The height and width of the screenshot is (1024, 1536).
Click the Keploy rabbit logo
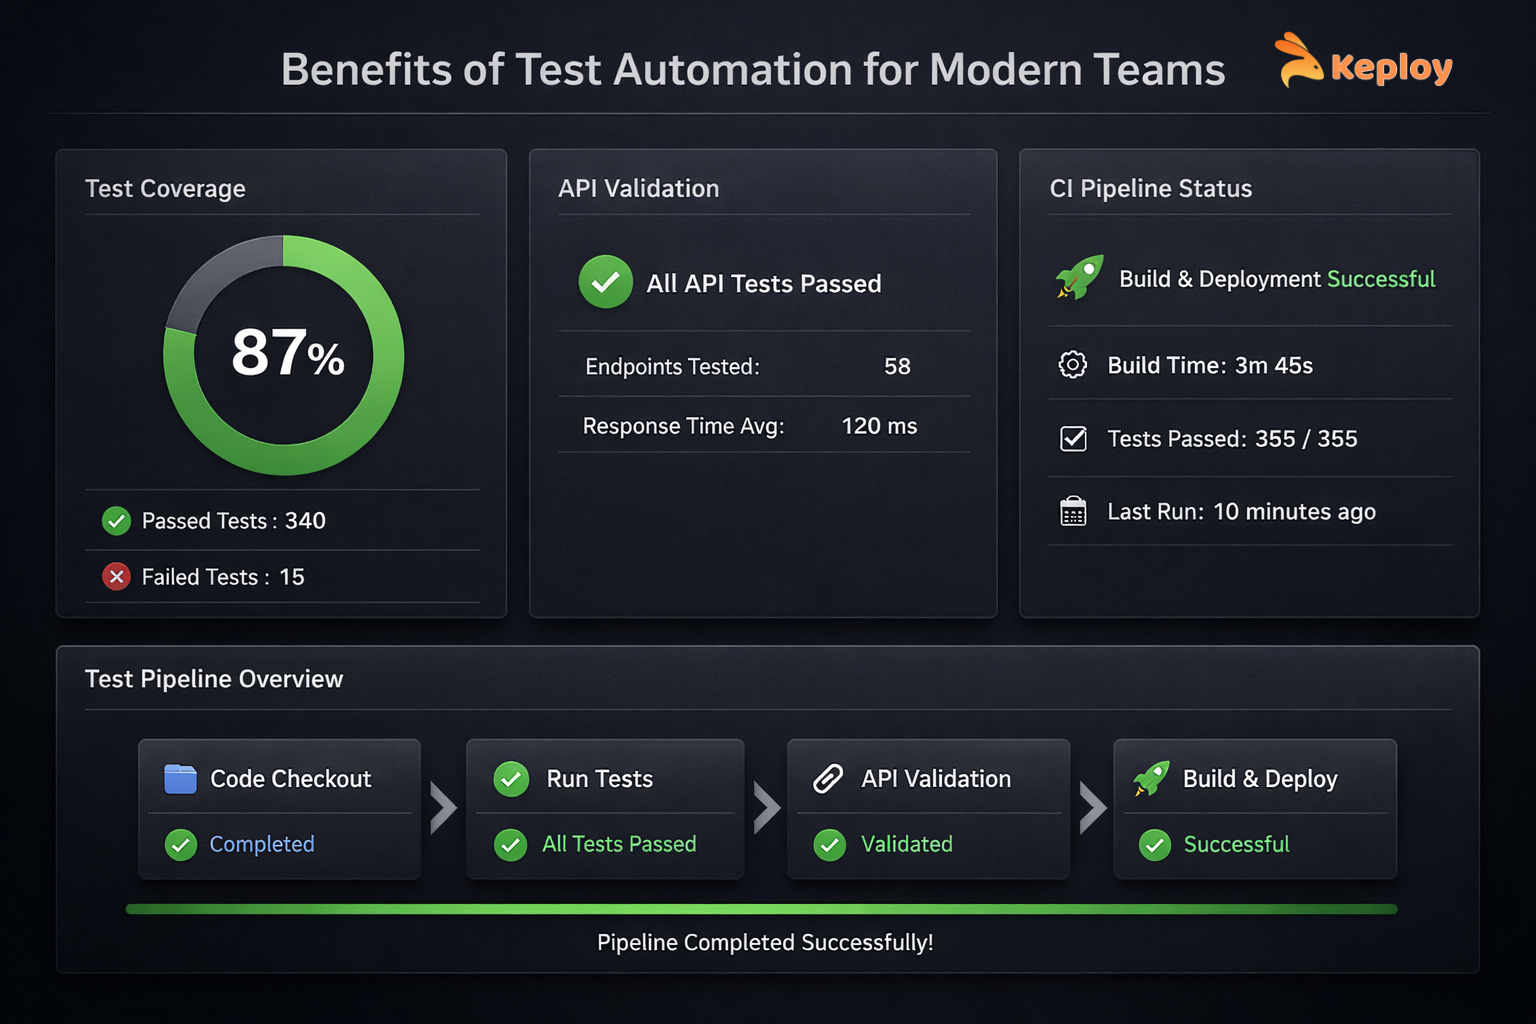[x=1298, y=62]
